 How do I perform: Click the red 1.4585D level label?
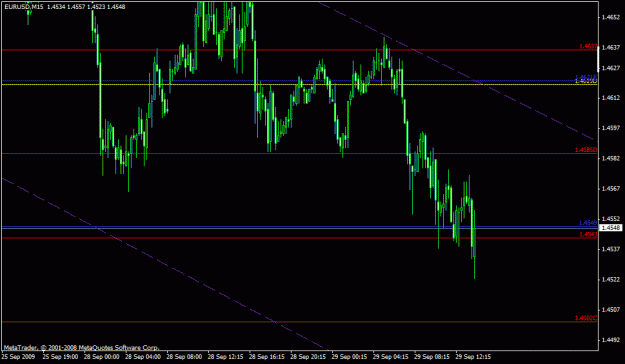tap(586, 150)
